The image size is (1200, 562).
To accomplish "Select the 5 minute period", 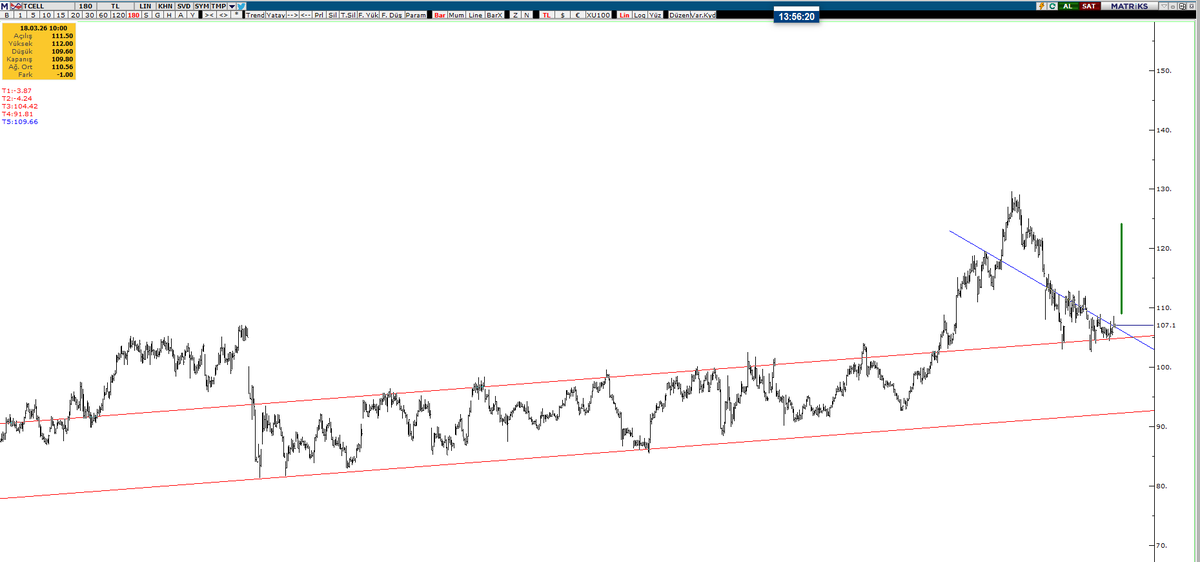I will [33, 16].
